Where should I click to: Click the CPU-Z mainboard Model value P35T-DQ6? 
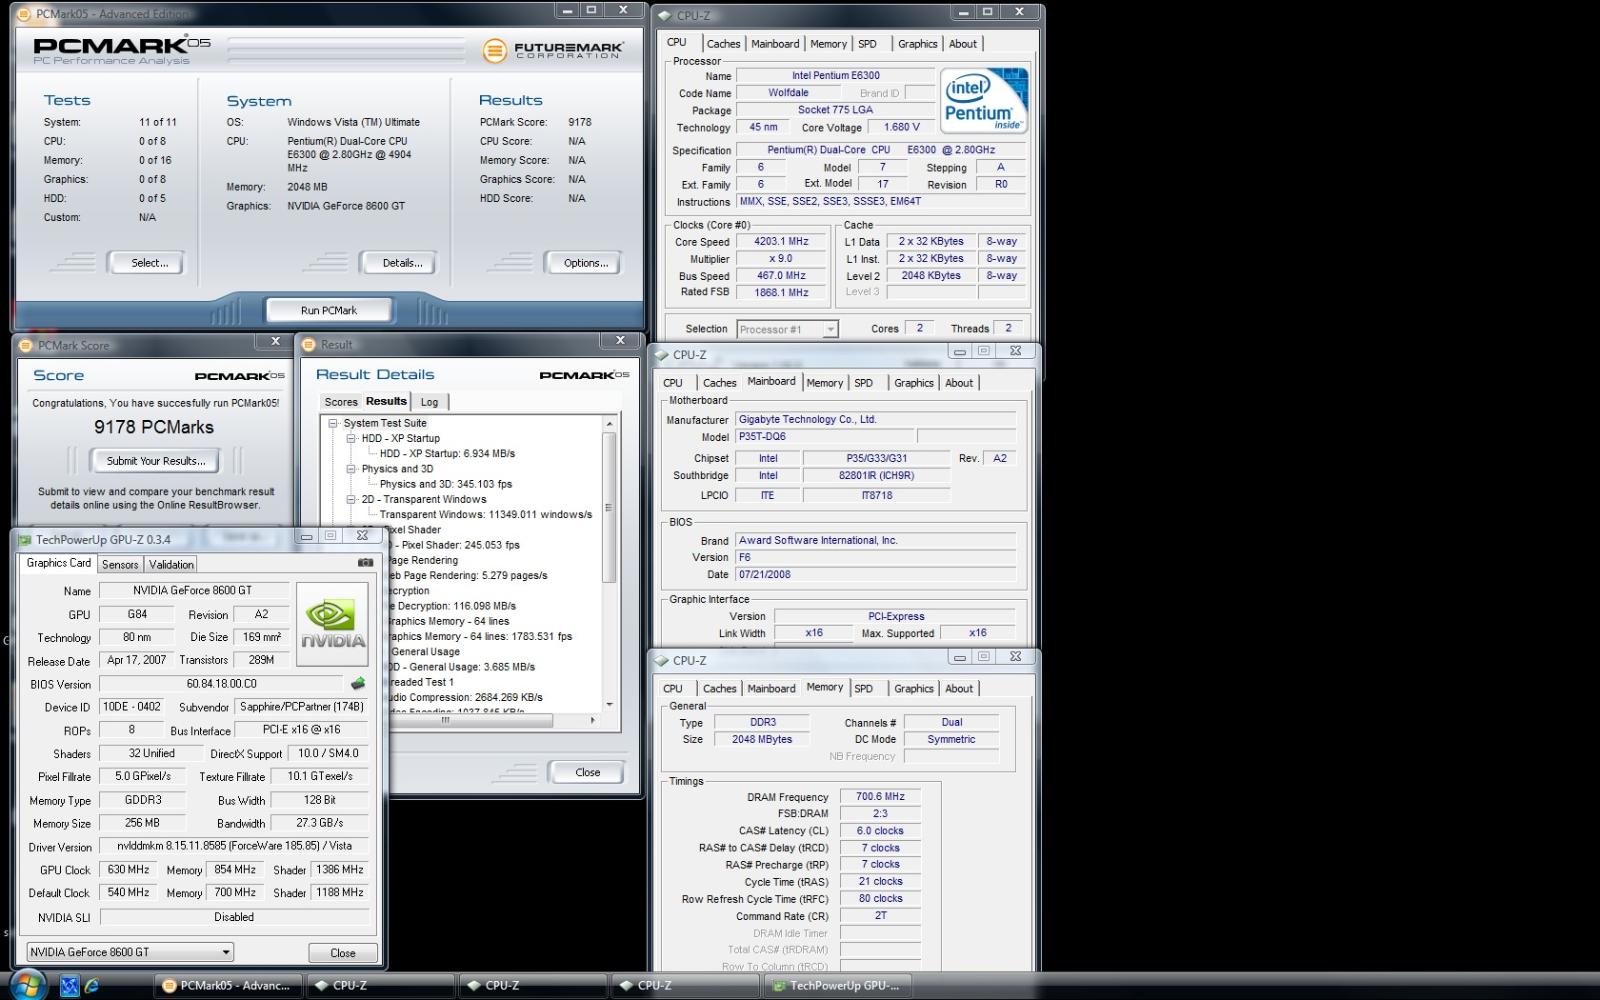click(825, 437)
